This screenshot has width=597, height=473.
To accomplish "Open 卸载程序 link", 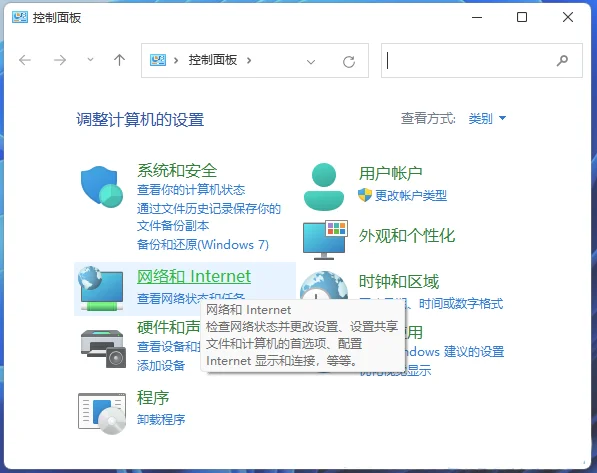I will tap(161, 419).
